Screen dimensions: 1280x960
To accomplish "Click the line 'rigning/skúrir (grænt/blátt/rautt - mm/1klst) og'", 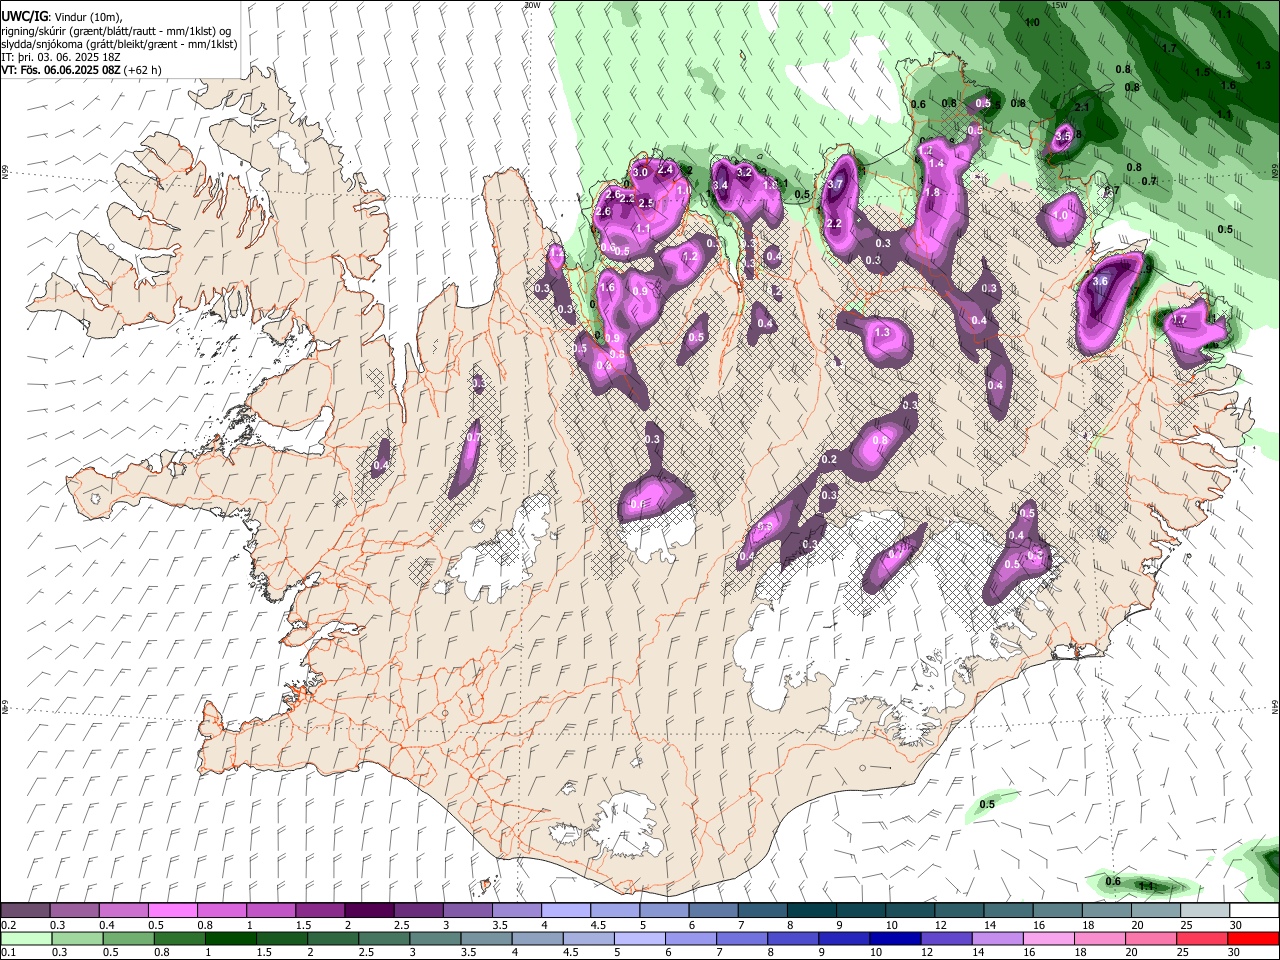I will 117,31.
